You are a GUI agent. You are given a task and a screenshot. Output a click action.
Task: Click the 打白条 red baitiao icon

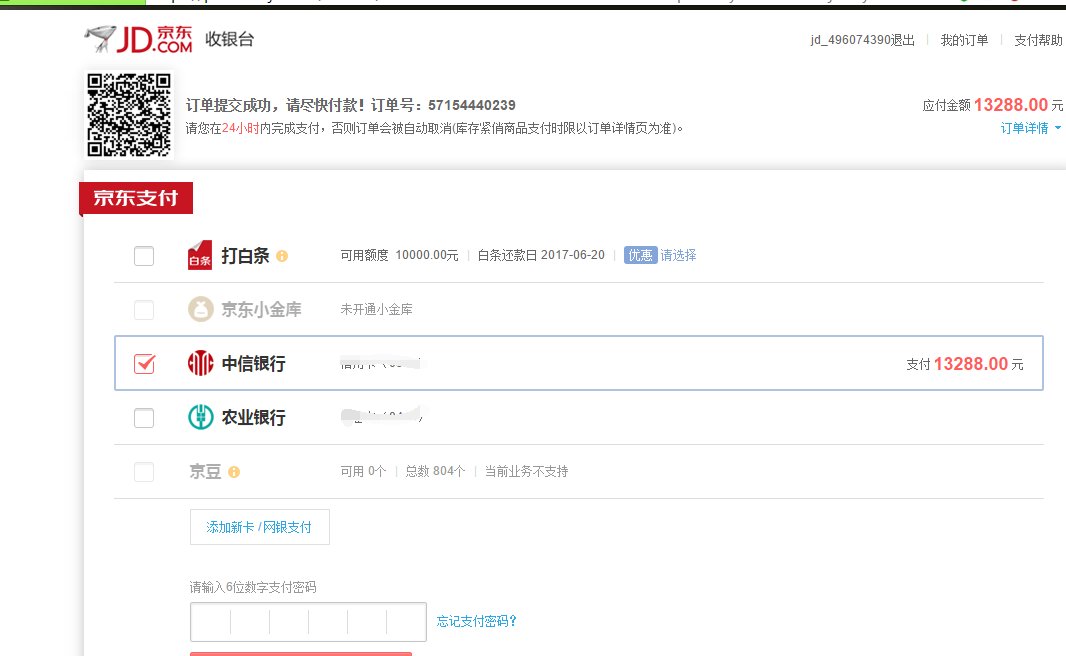click(x=200, y=256)
